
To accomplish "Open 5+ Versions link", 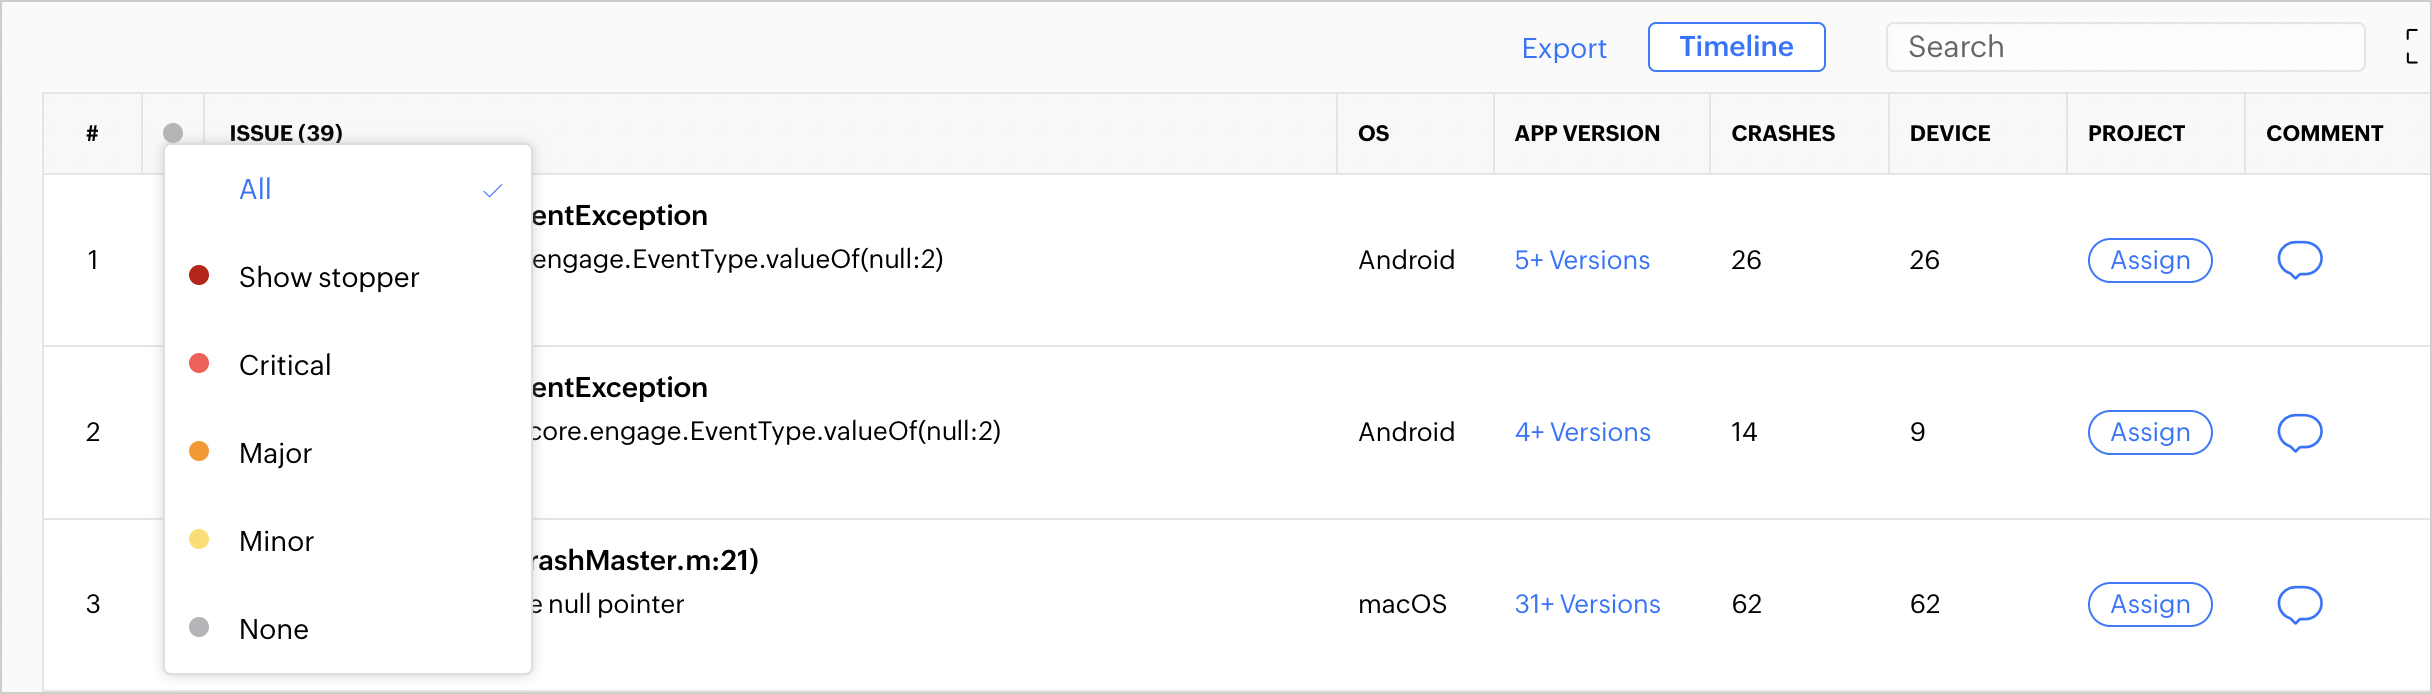I will pyautogui.click(x=1582, y=260).
